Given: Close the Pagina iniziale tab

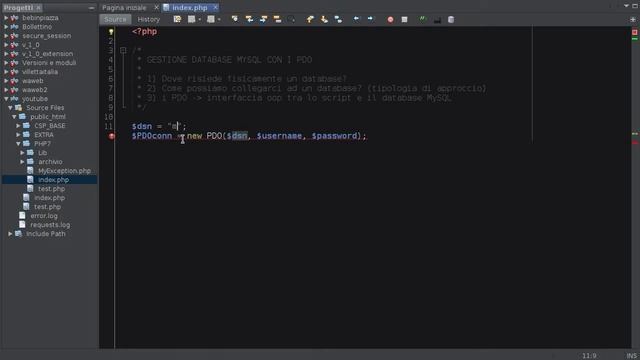Looking at the screenshot, I should pyautogui.click(x=156, y=8).
